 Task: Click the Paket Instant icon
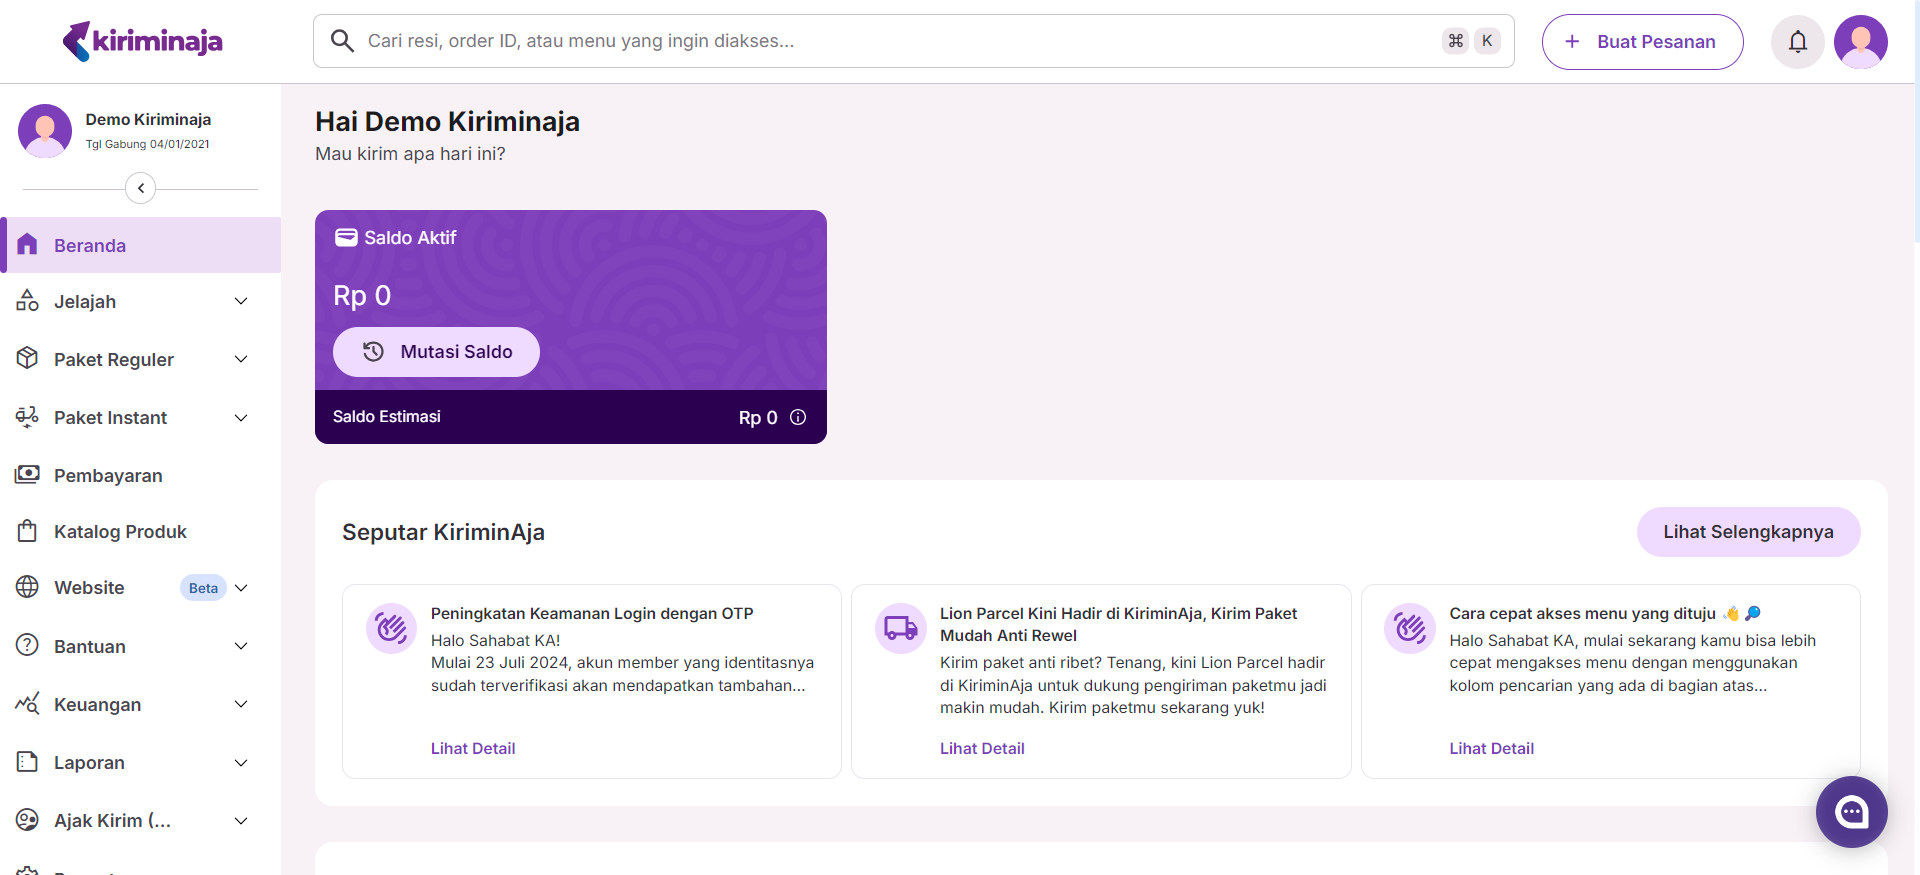click(27, 416)
